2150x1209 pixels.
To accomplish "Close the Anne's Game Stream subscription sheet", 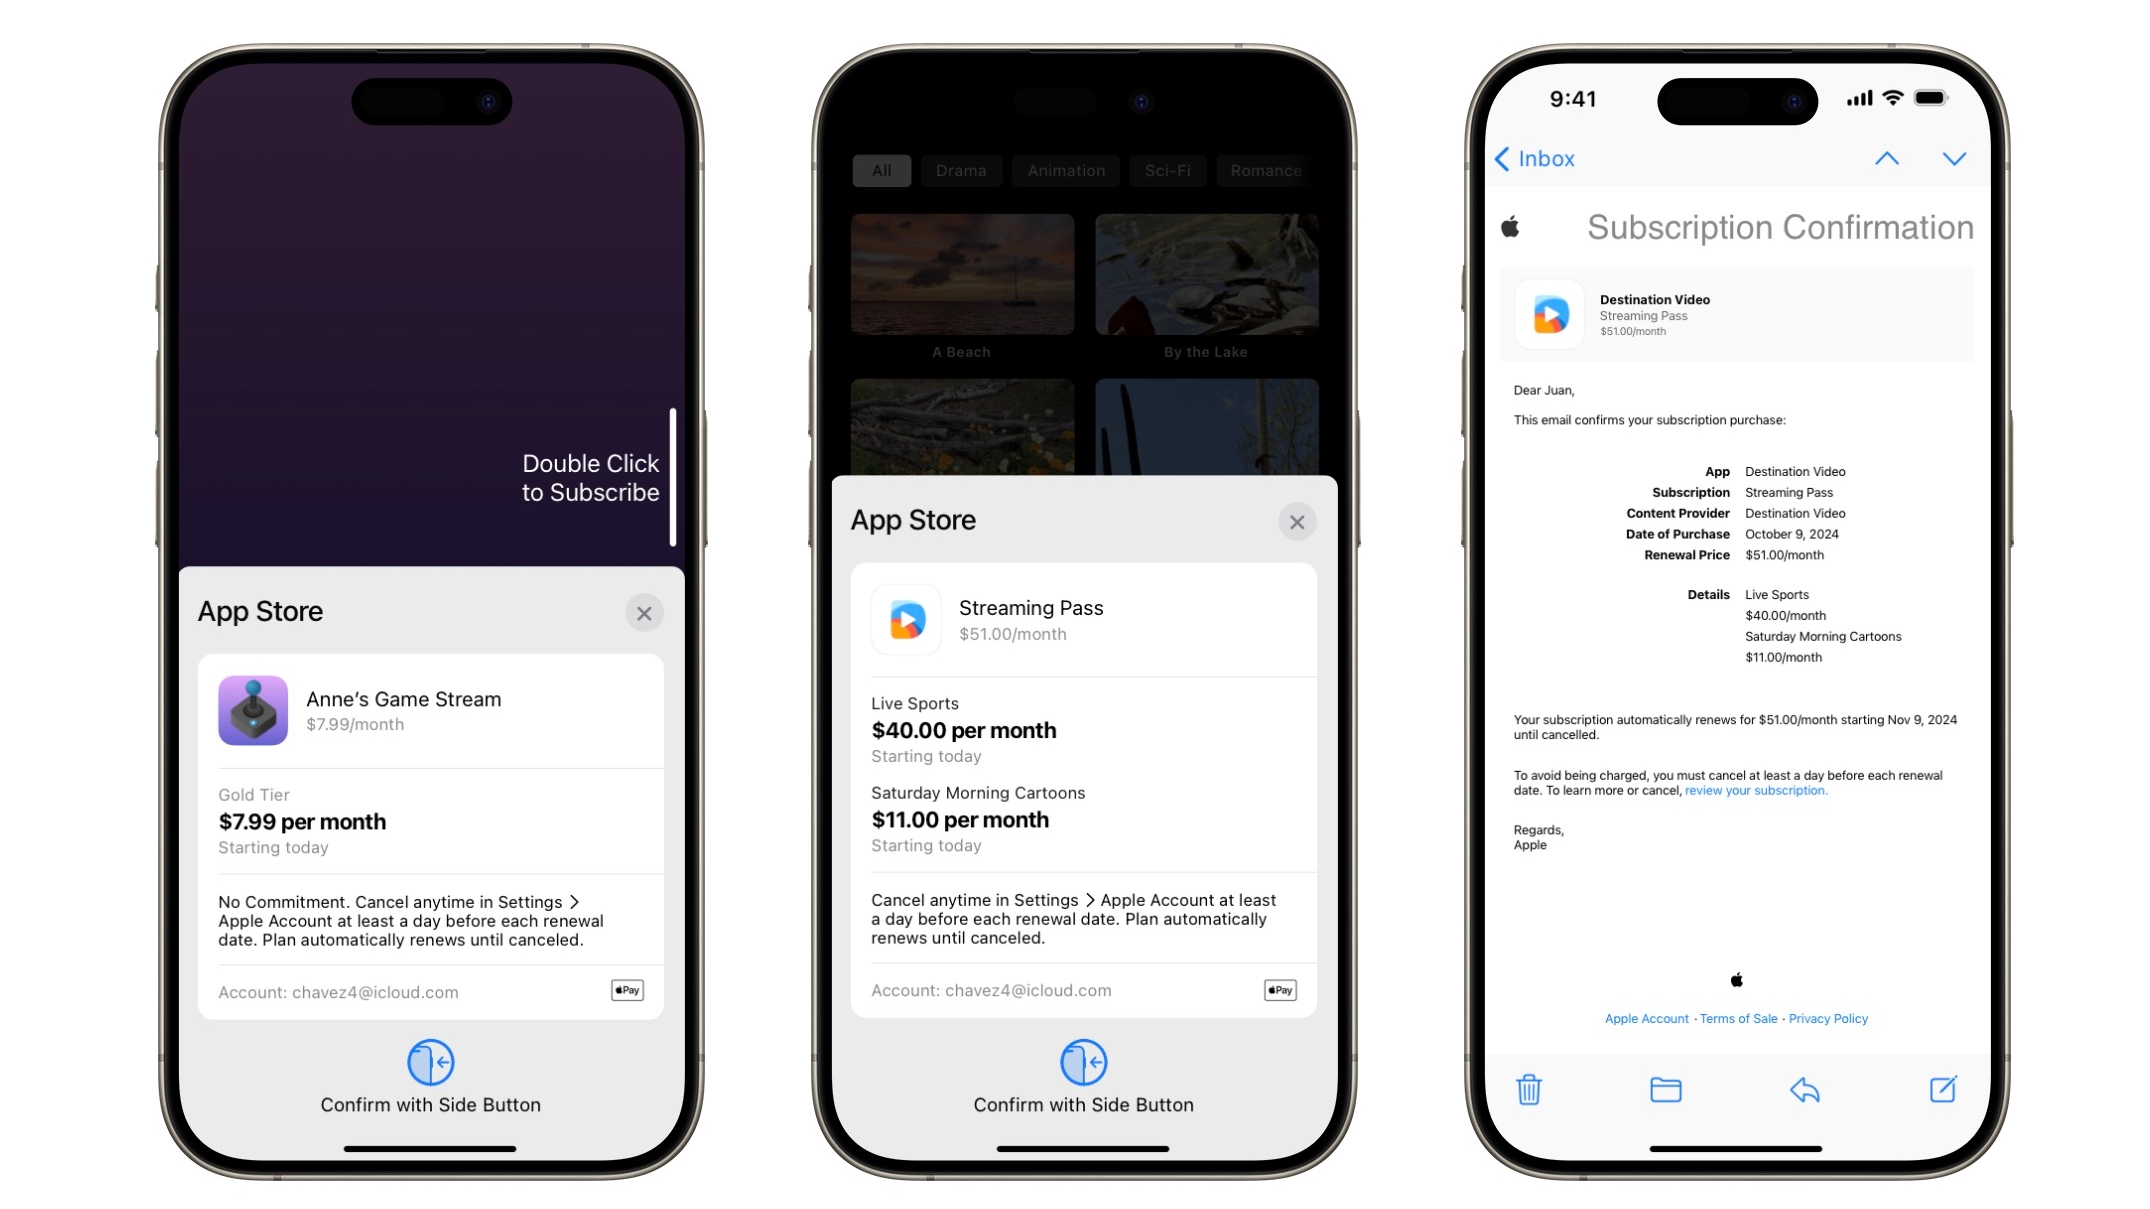I will (x=644, y=613).
